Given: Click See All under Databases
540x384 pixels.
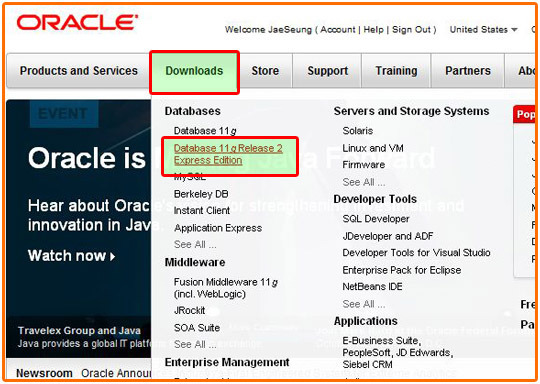Looking at the screenshot, I should pyautogui.click(x=195, y=245).
